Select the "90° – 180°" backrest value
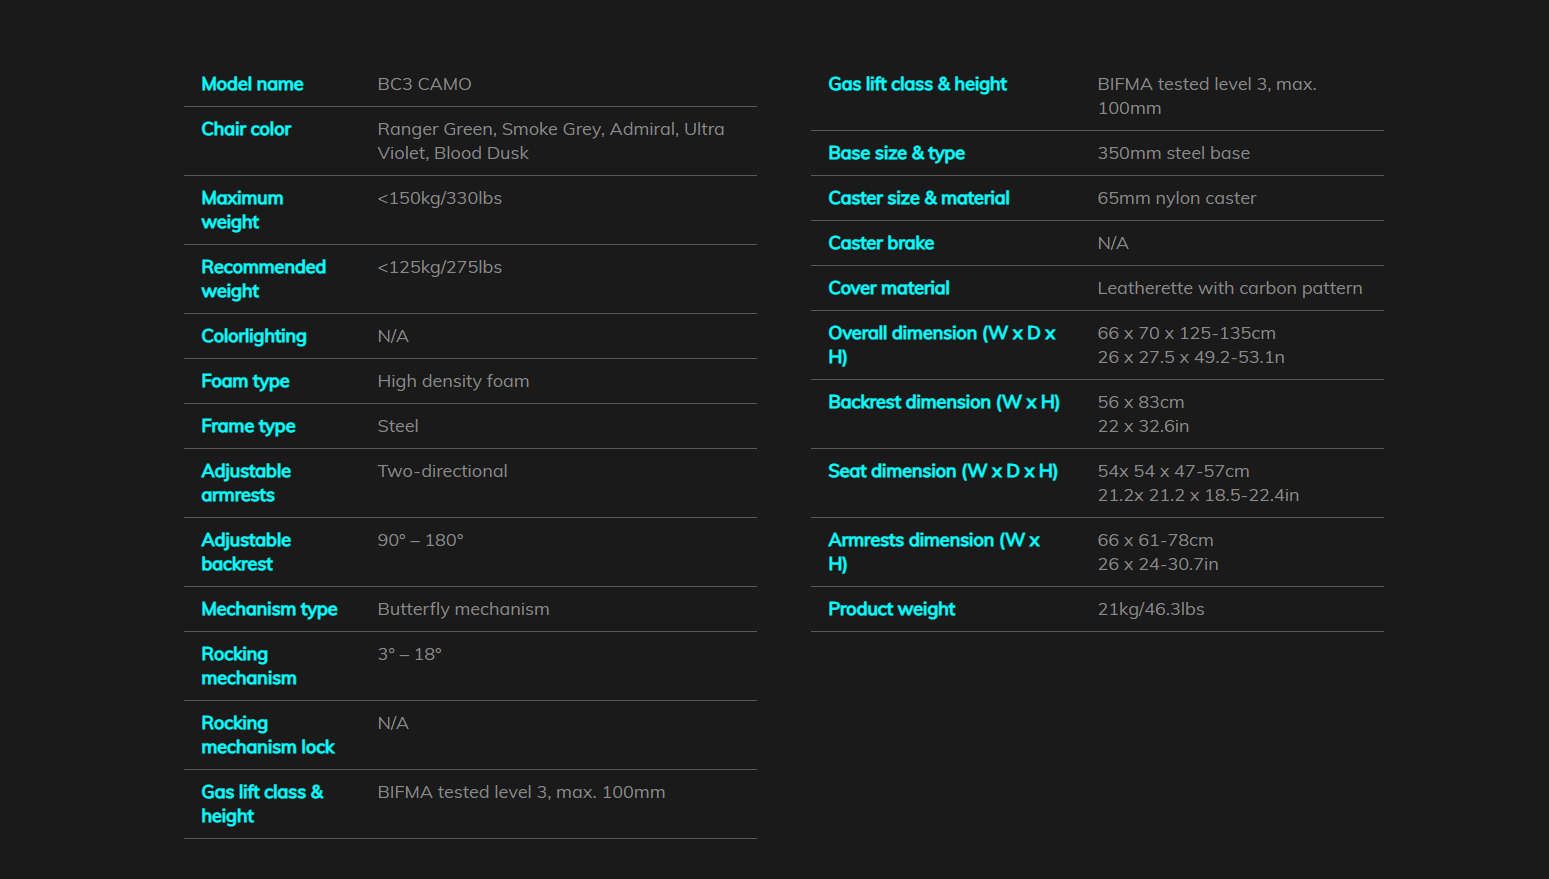Image resolution: width=1549 pixels, height=879 pixels. pos(420,540)
